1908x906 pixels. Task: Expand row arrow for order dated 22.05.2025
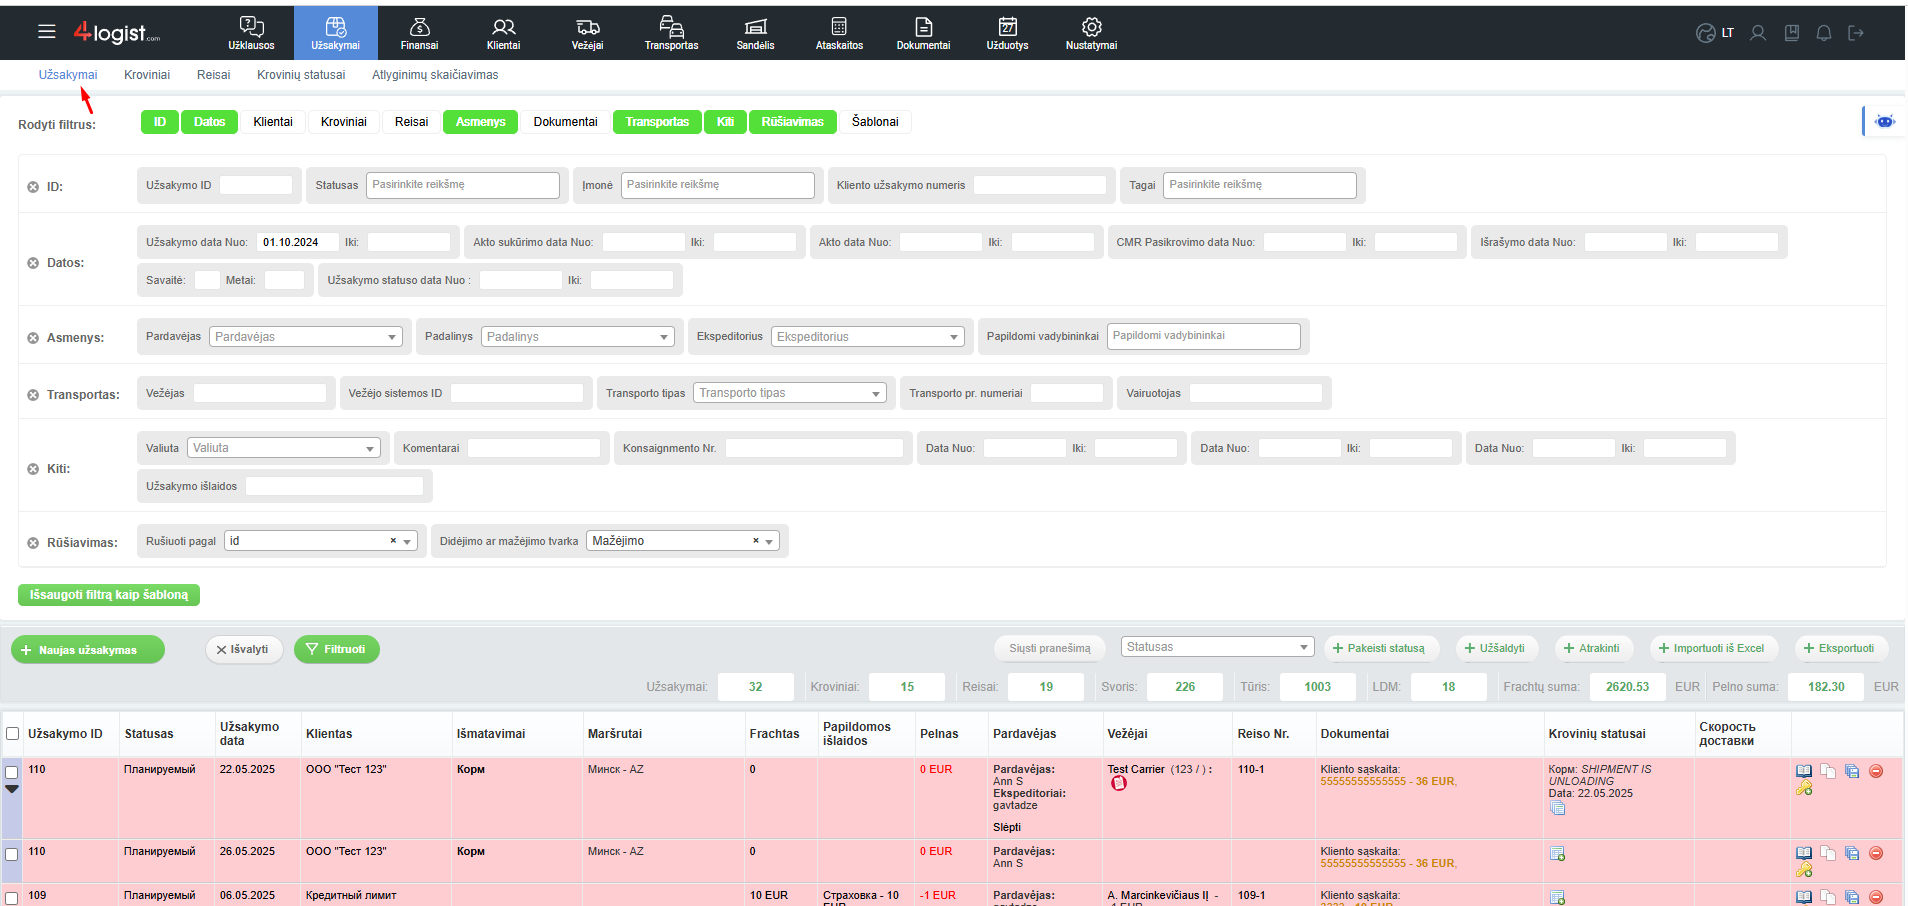coord(12,789)
